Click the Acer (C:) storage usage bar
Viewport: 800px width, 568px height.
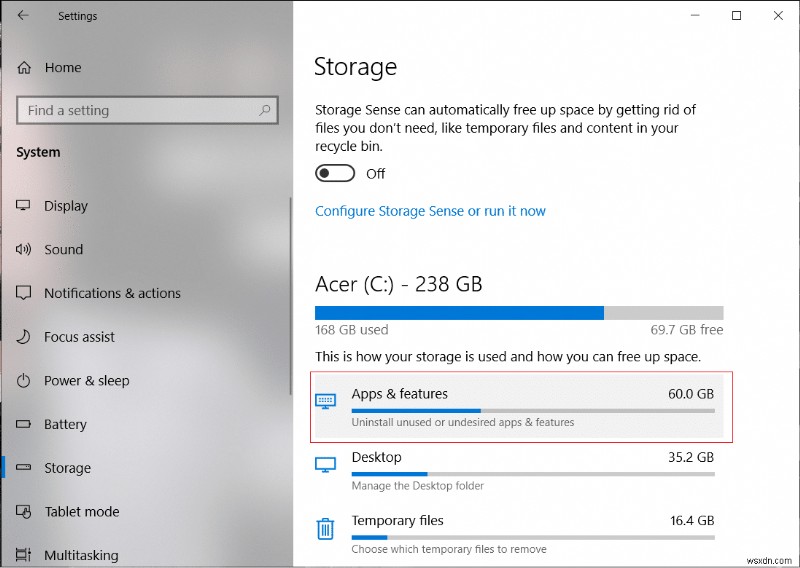click(x=519, y=312)
